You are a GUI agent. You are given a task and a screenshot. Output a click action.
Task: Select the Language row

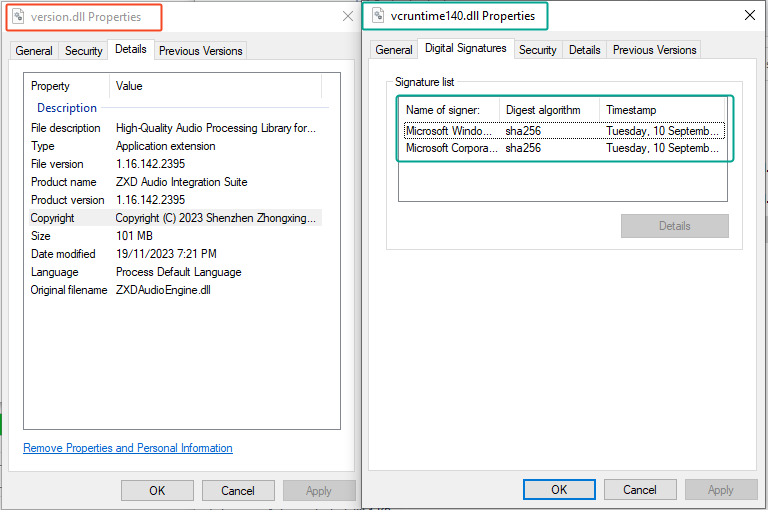[x=175, y=272]
